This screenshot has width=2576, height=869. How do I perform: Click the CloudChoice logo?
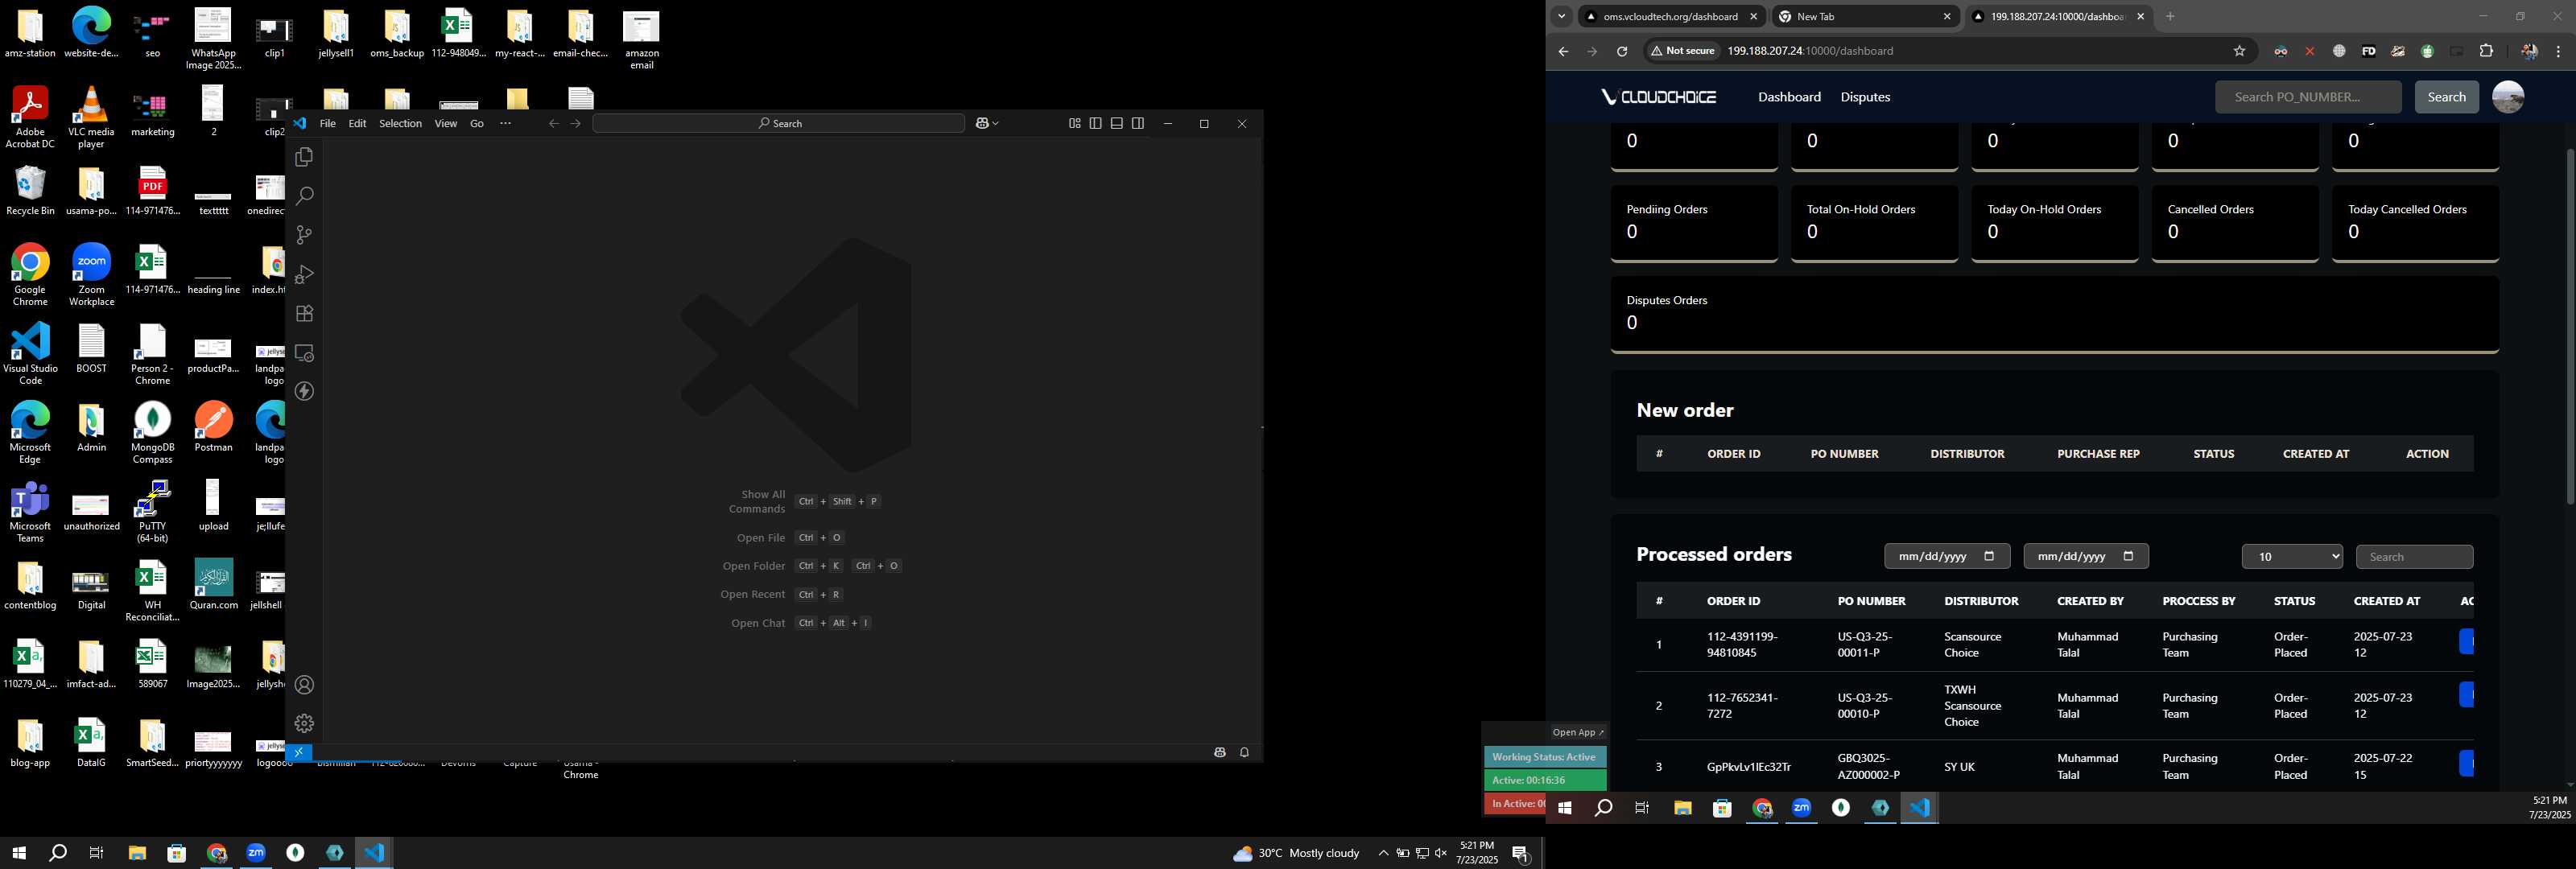coord(1658,97)
